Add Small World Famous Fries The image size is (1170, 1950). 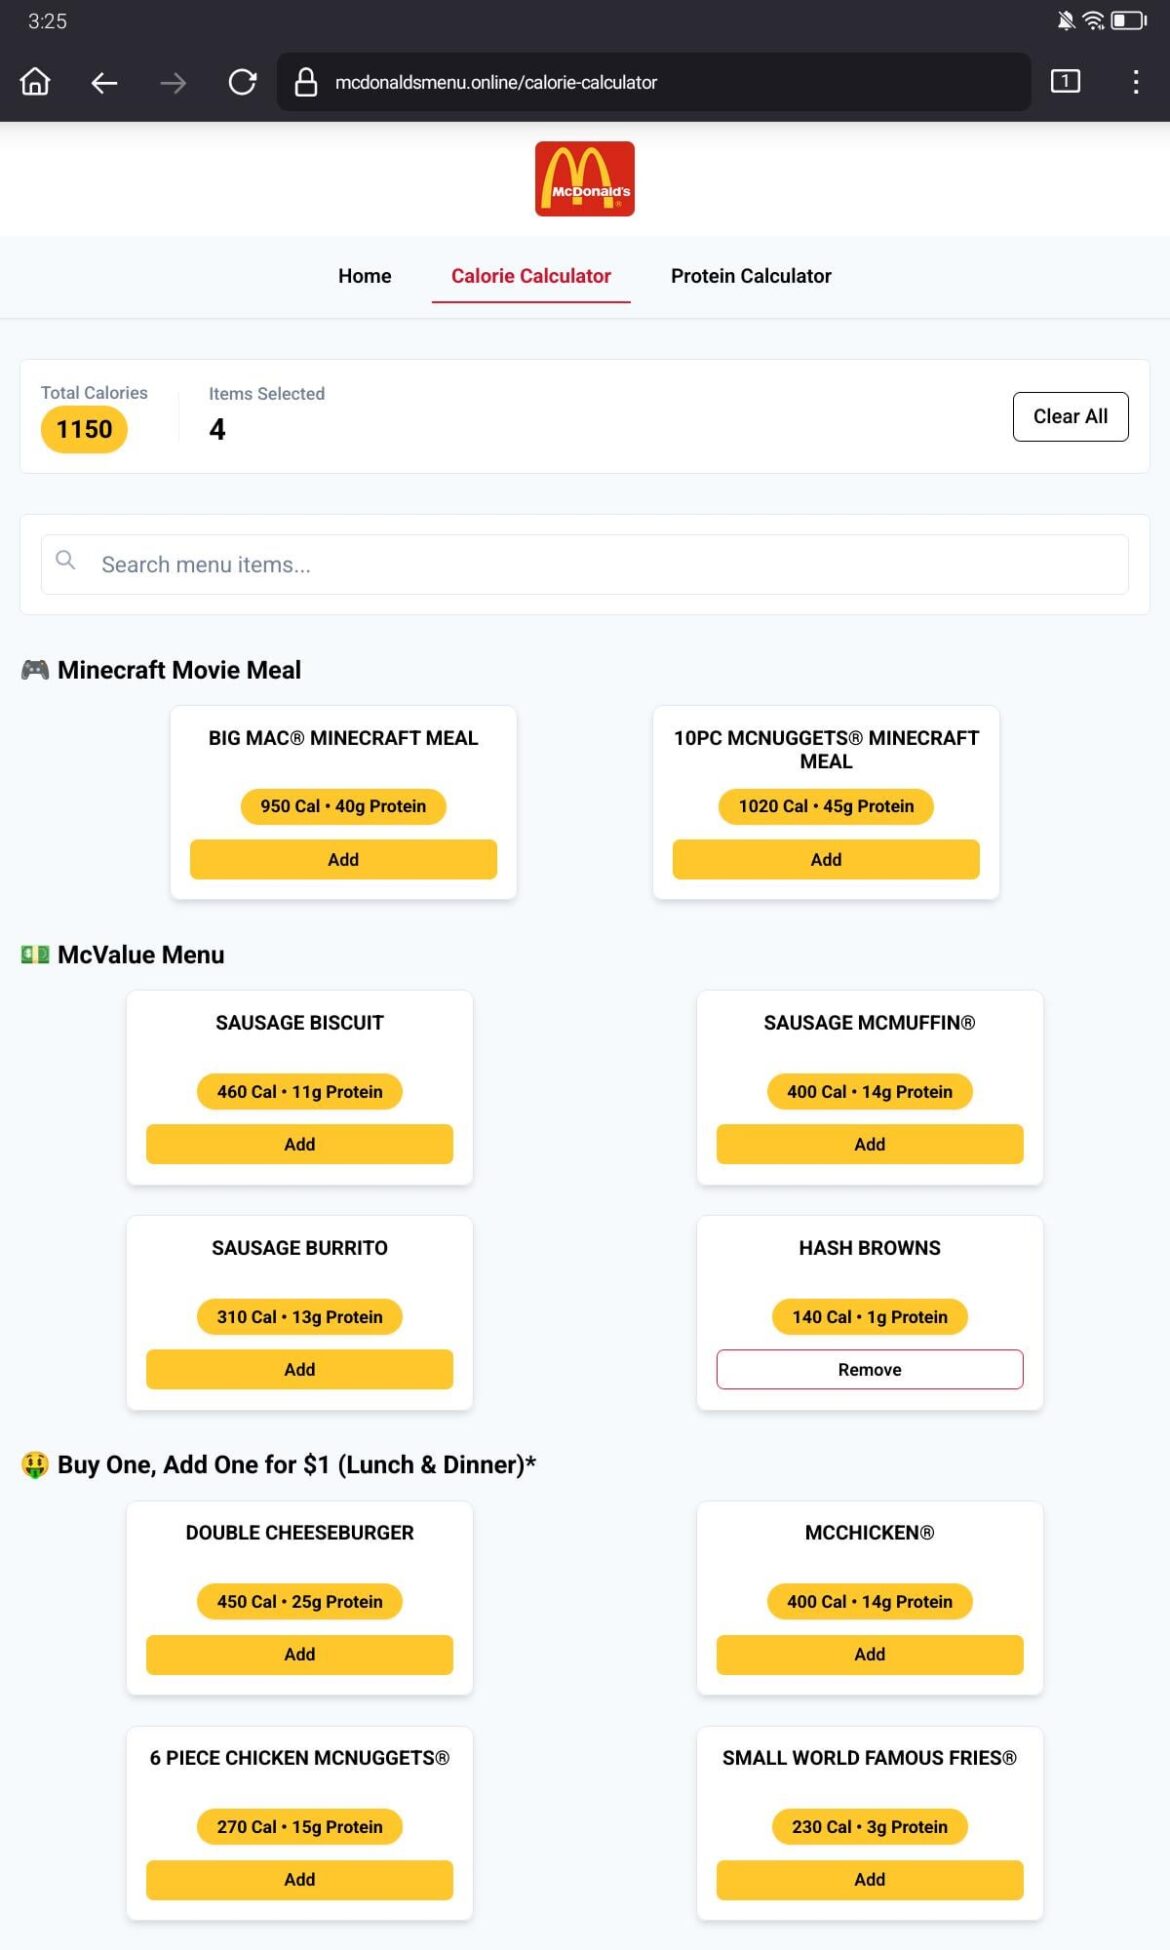click(x=869, y=1879)
